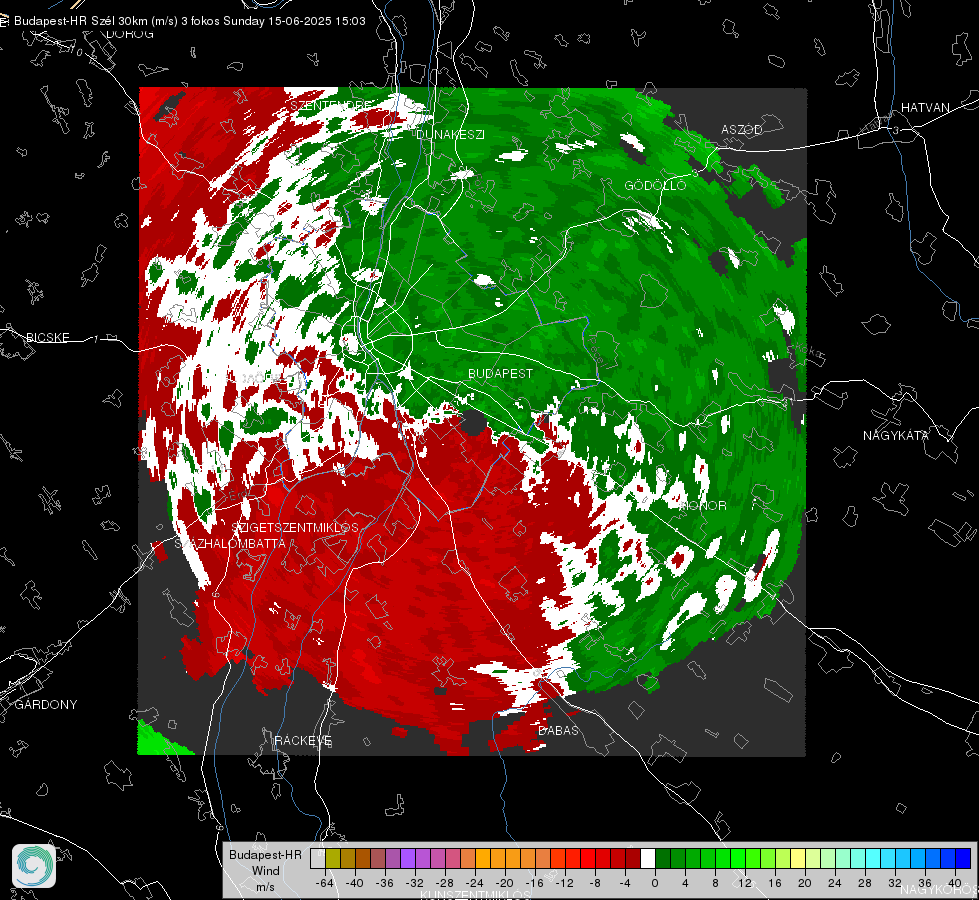
Task: Click the 0 legend scale label
Action: [x=655, y=883]
